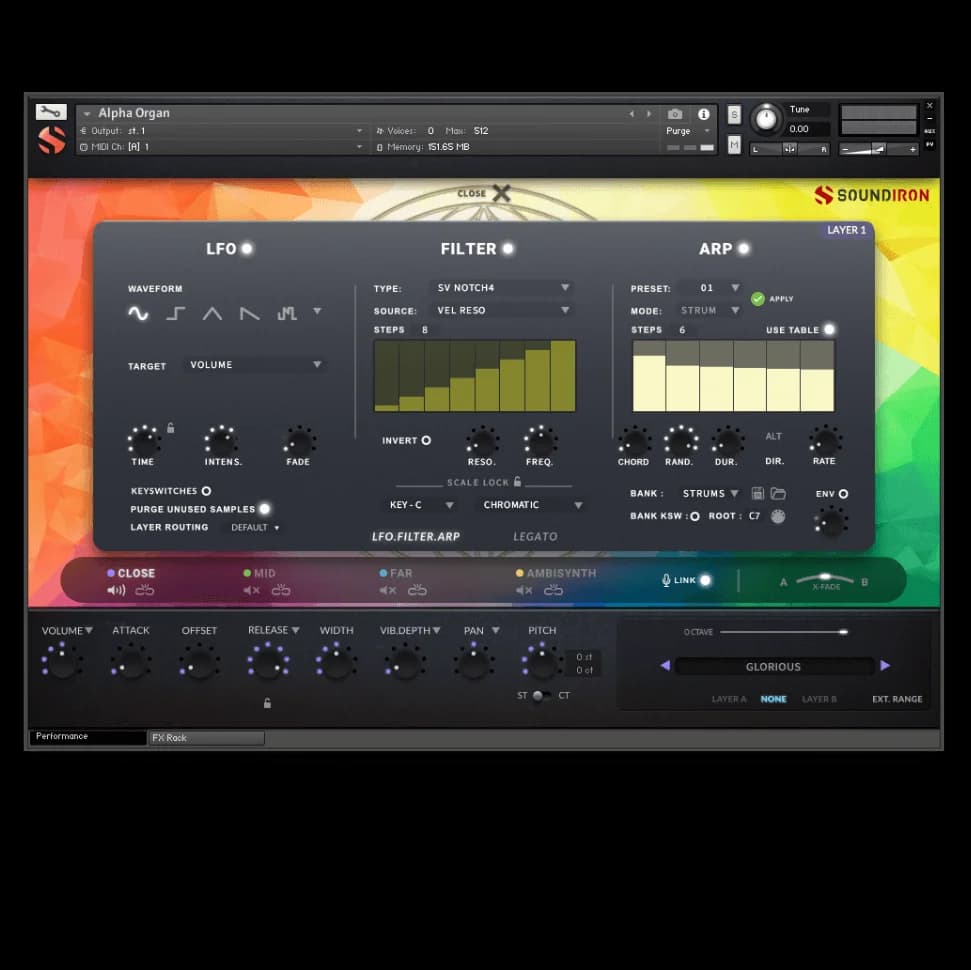971x970 pixels.
Task: Select the sine wave LFO waveform
Action: [138, 314]
